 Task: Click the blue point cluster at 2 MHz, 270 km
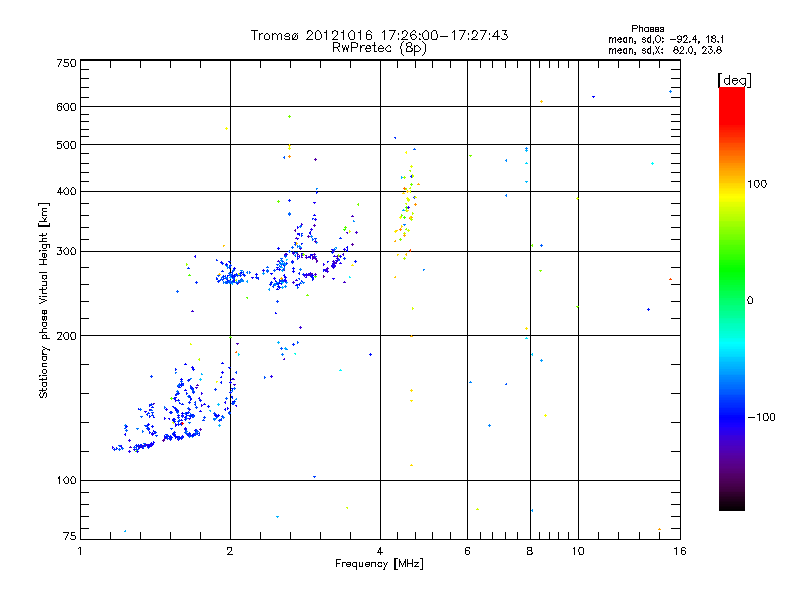coord(232,276)
